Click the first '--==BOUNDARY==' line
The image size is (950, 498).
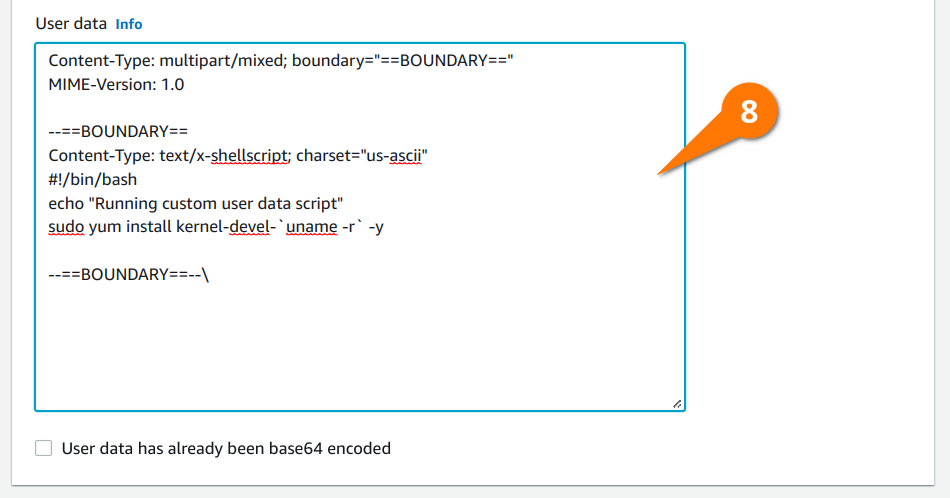pyautogui.click(x=118, y=131)
